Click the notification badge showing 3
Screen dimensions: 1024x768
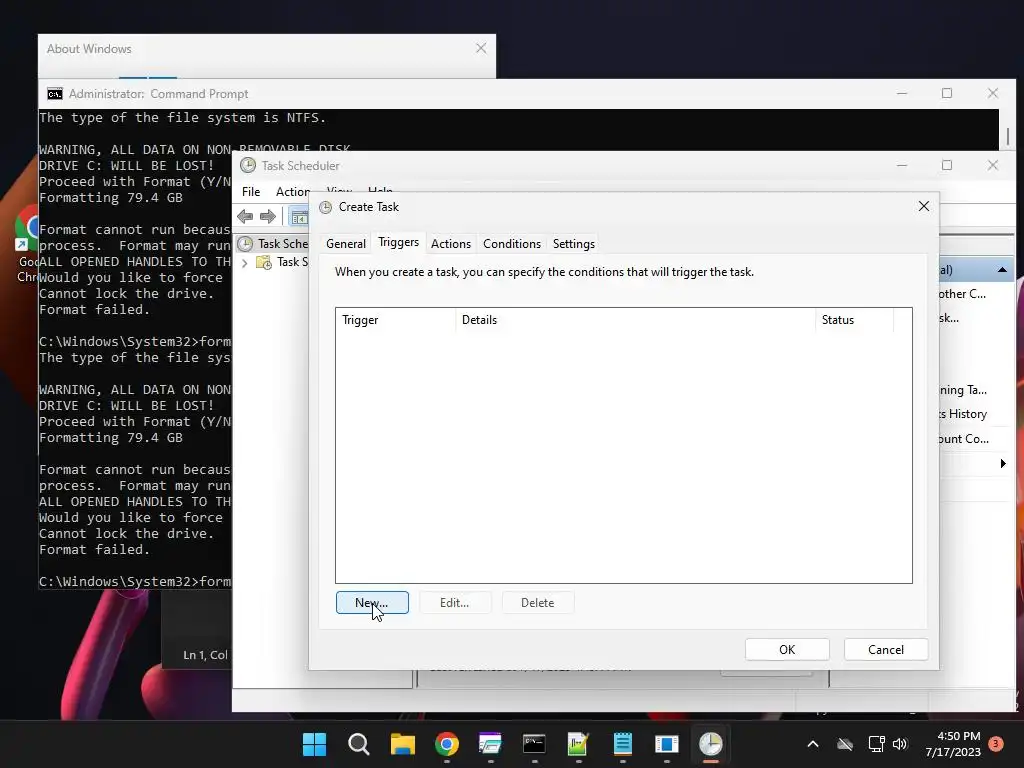pyautogui.click(x=996, y=743)
